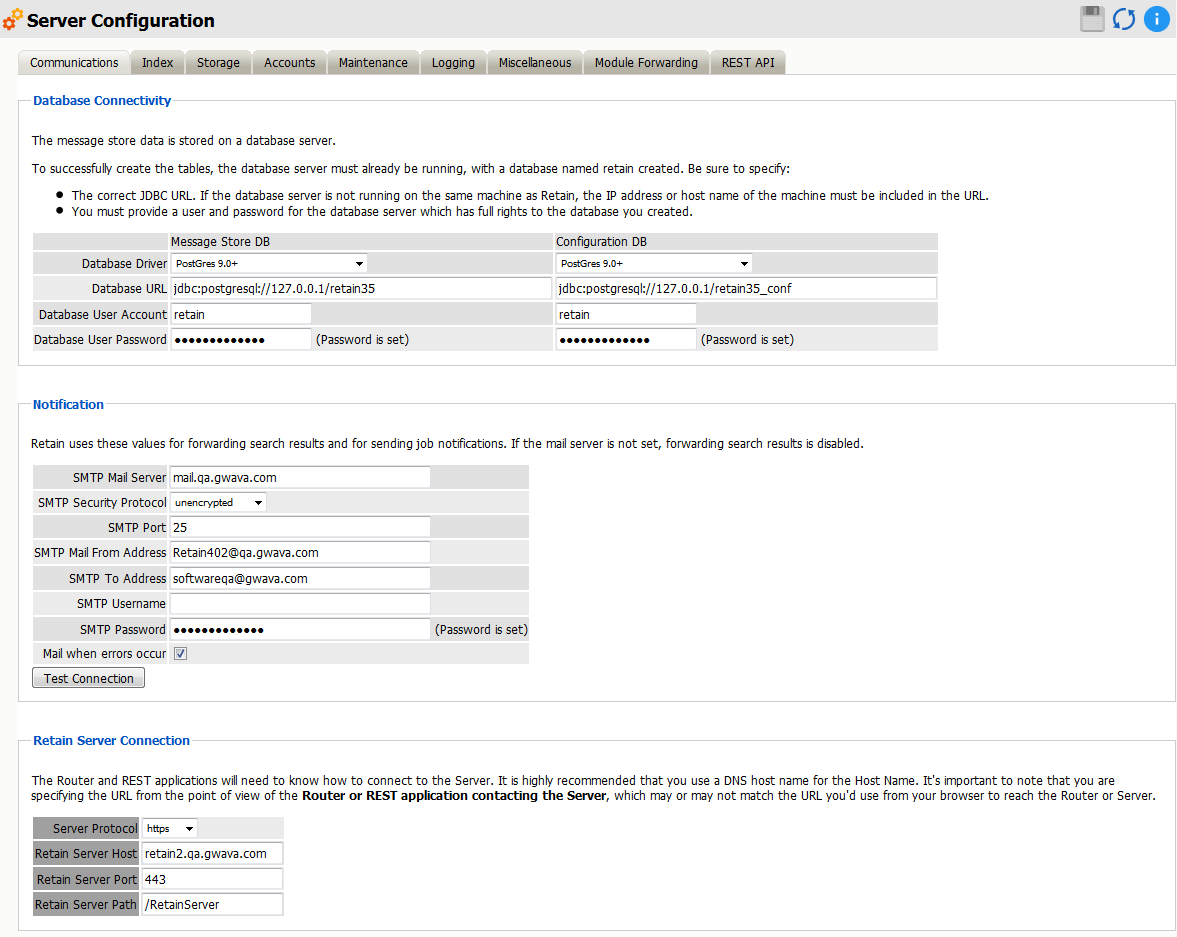Toggle Mail when errors occur checkbox

coord(181,654)
